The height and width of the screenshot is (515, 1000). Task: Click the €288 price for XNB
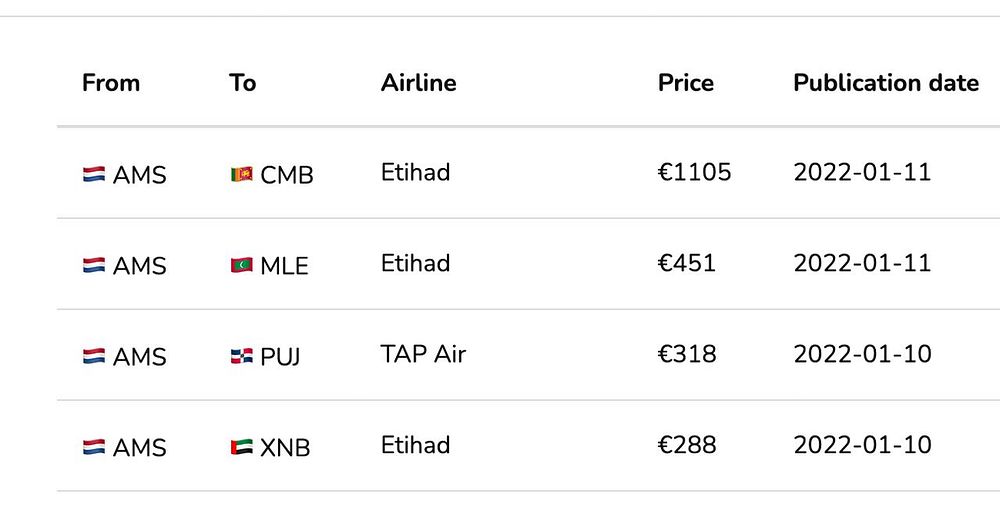pyautogui.click(x=687, y=445)
